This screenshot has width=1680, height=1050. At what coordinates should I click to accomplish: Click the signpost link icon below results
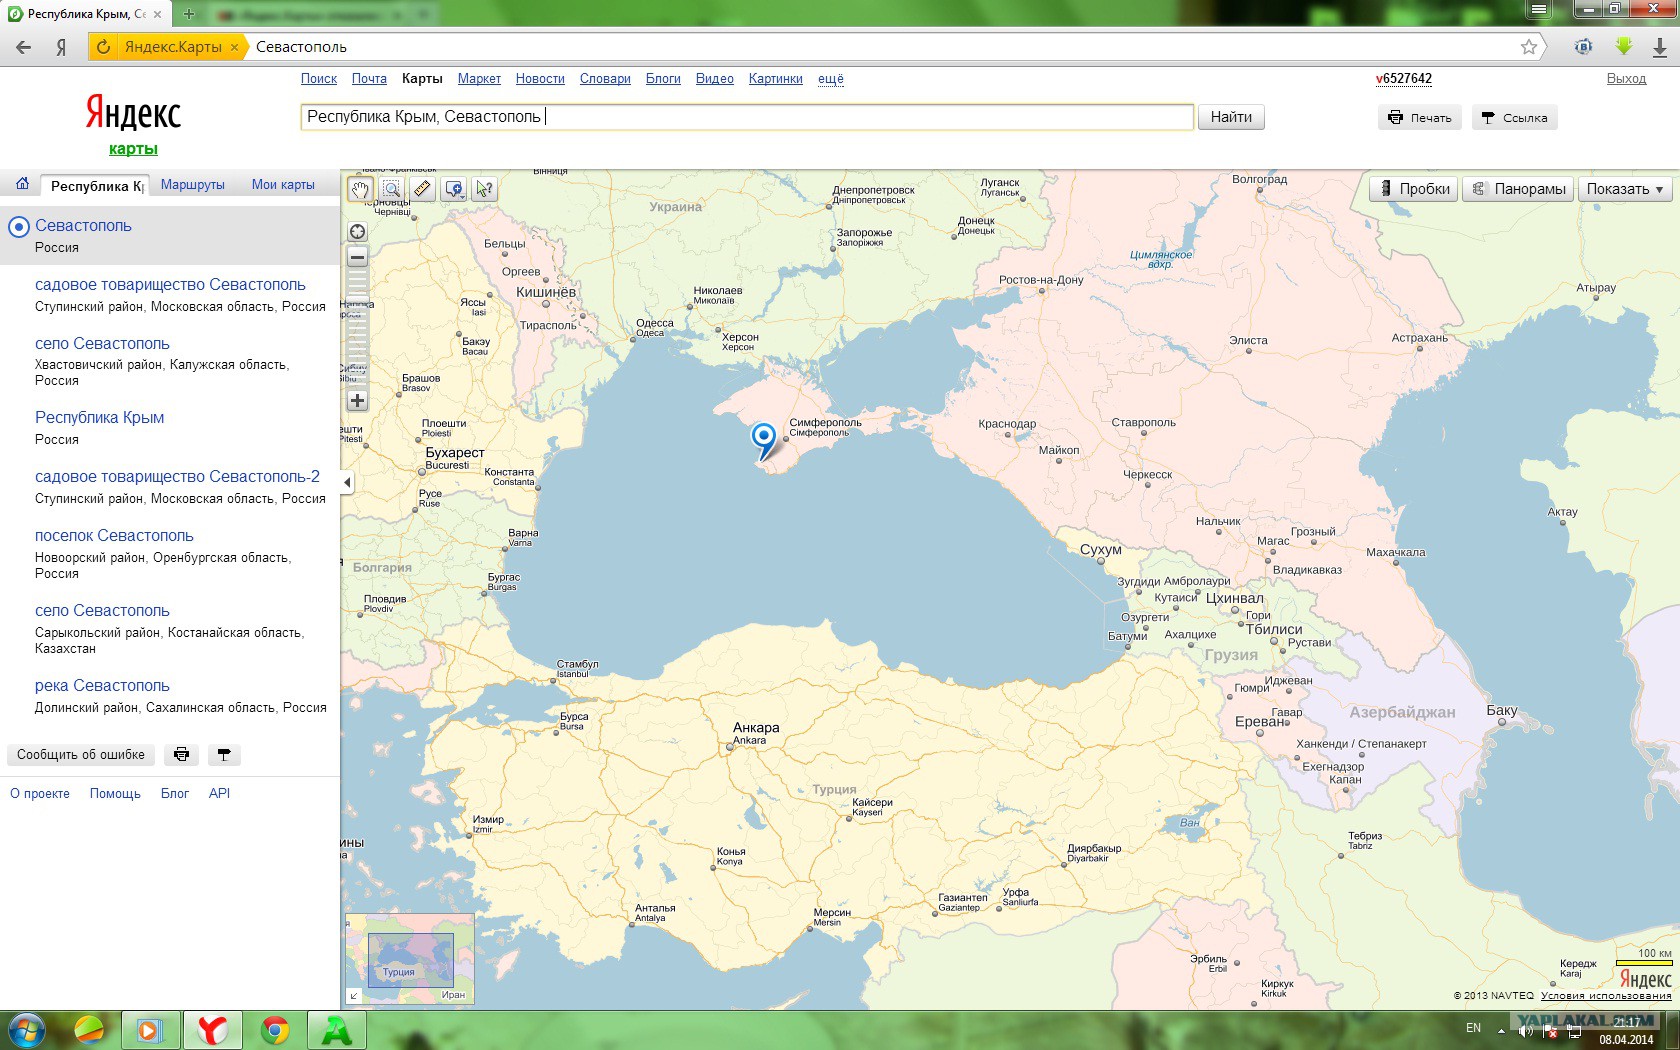tap(224, 755)
